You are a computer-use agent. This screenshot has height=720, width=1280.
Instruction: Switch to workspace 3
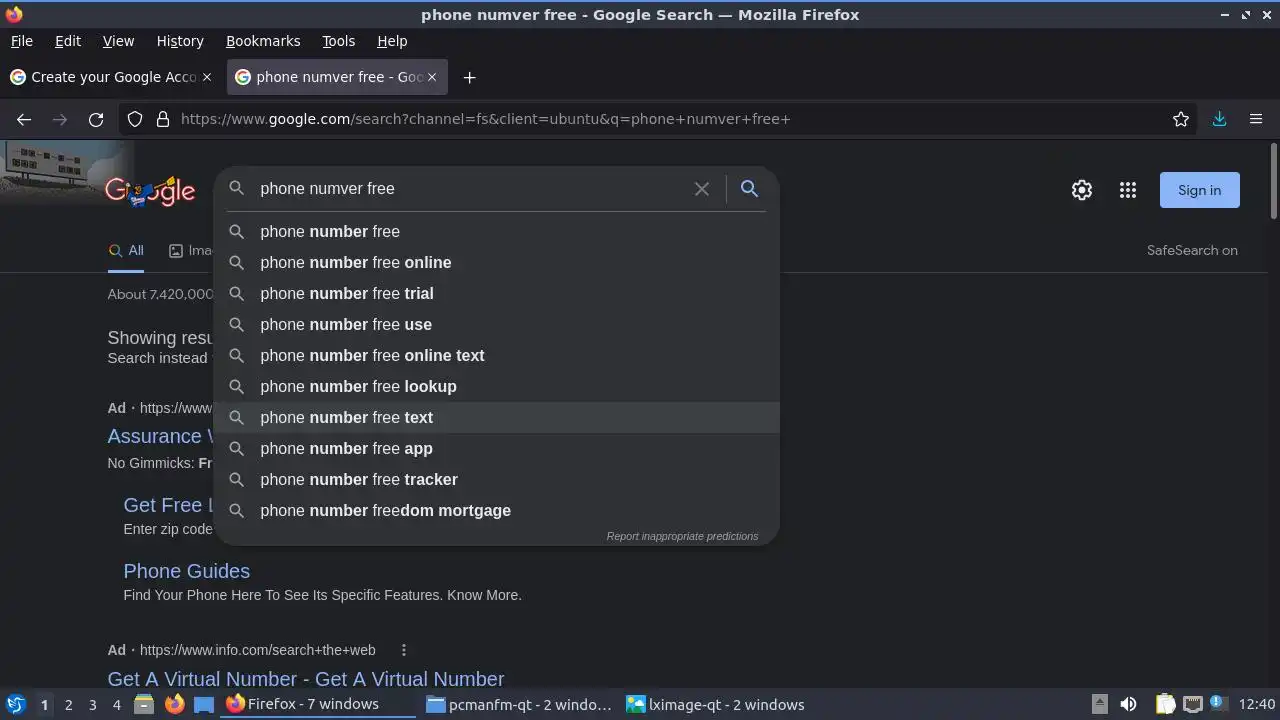[x=92, y=705]
